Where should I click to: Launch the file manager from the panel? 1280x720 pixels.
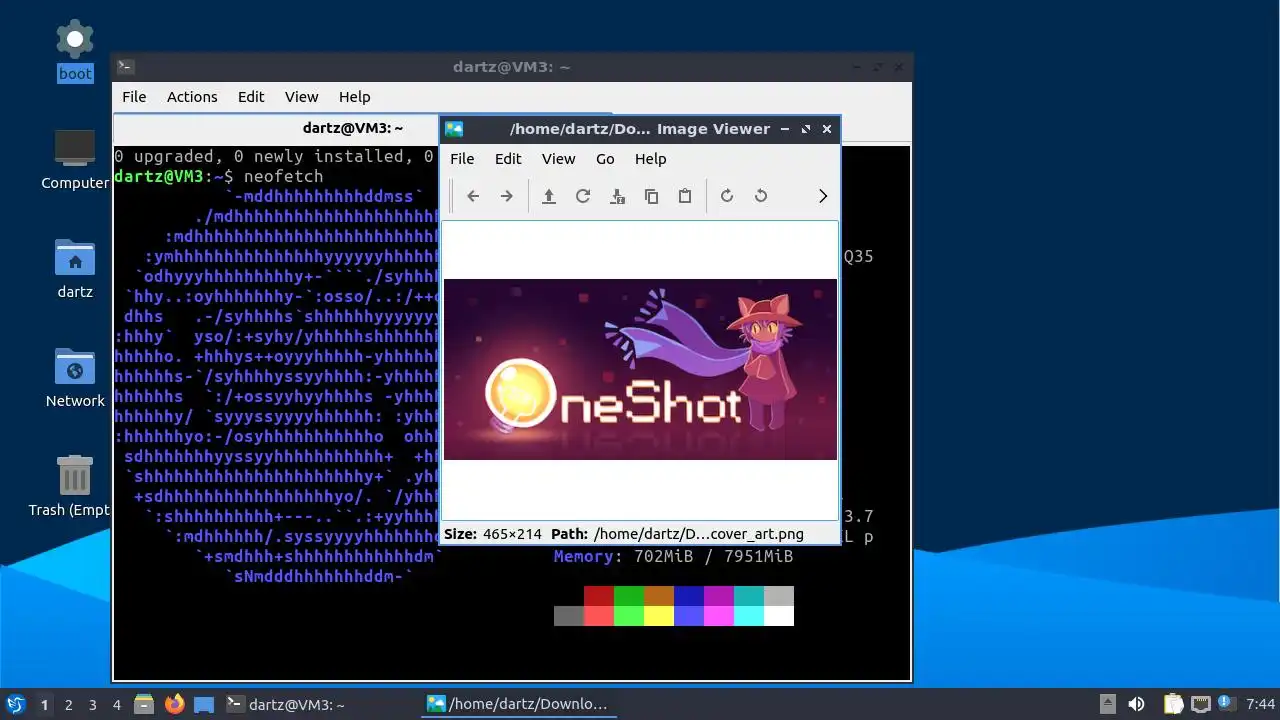point(144,704)
